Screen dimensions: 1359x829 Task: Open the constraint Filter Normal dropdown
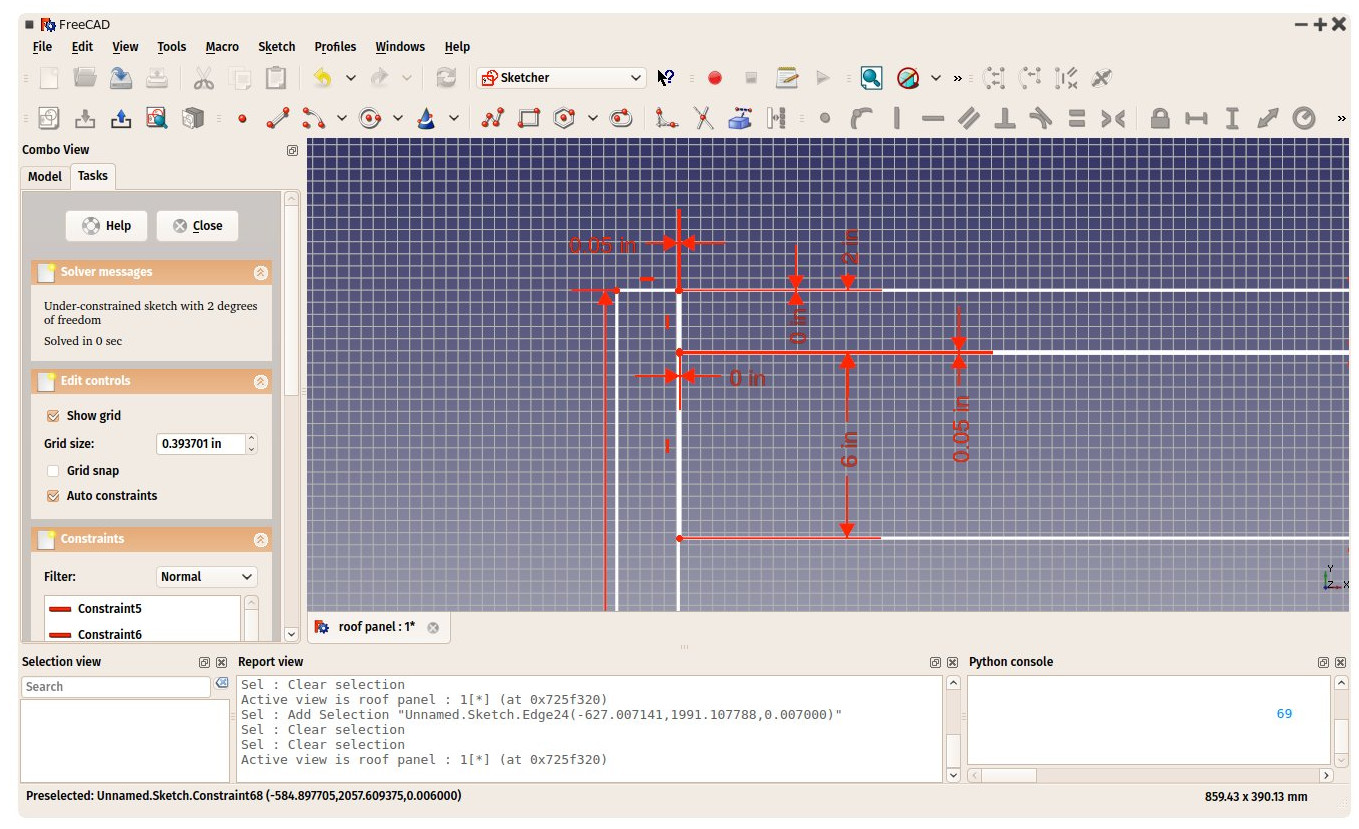click(208, 577)
